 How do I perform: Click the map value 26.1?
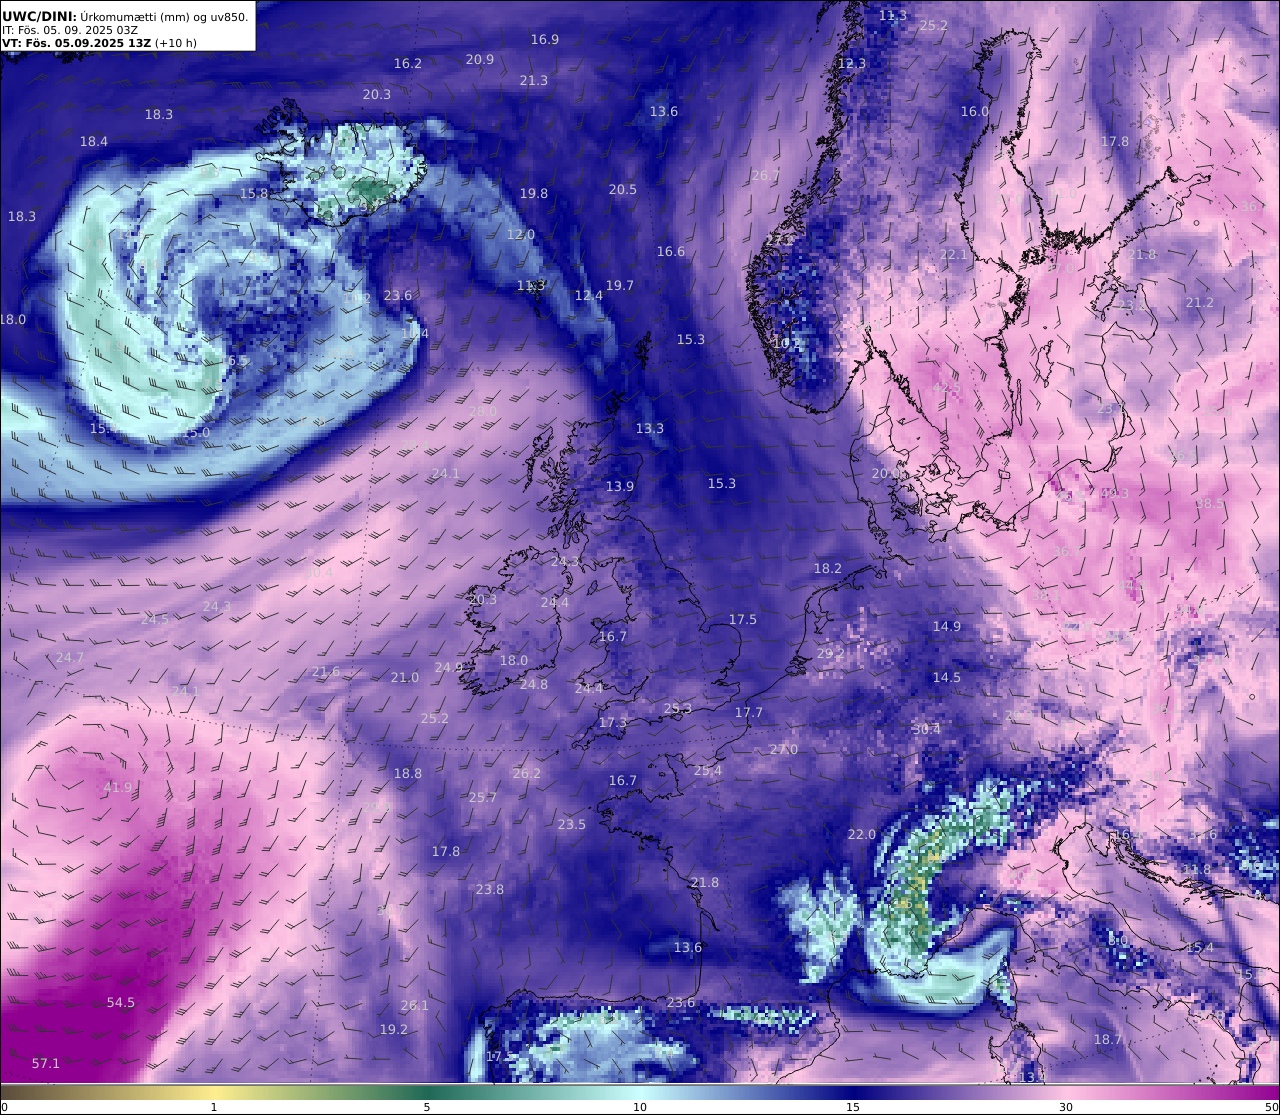[415, 1006]
